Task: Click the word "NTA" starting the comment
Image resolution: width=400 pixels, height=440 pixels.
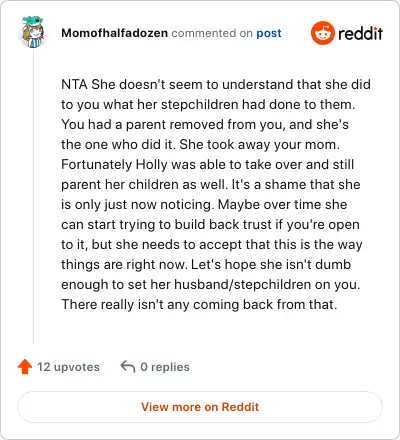Action: 74,84
